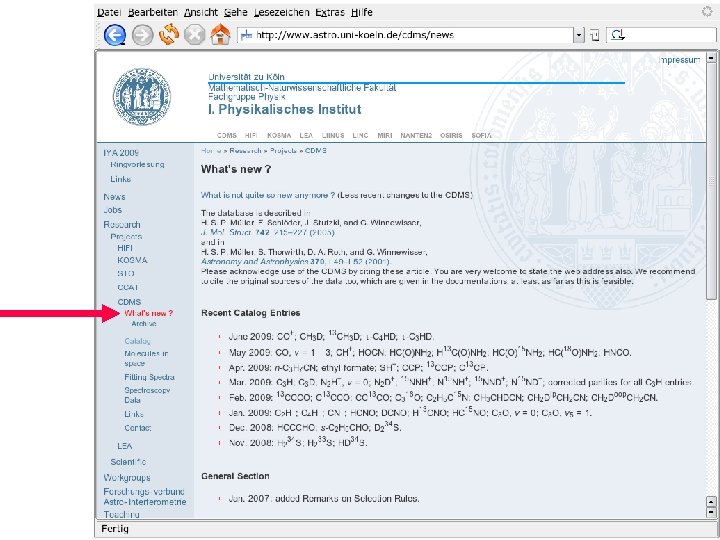Open What is not quite so new link
Screen dimensions: 720x540
coord(268,195)
